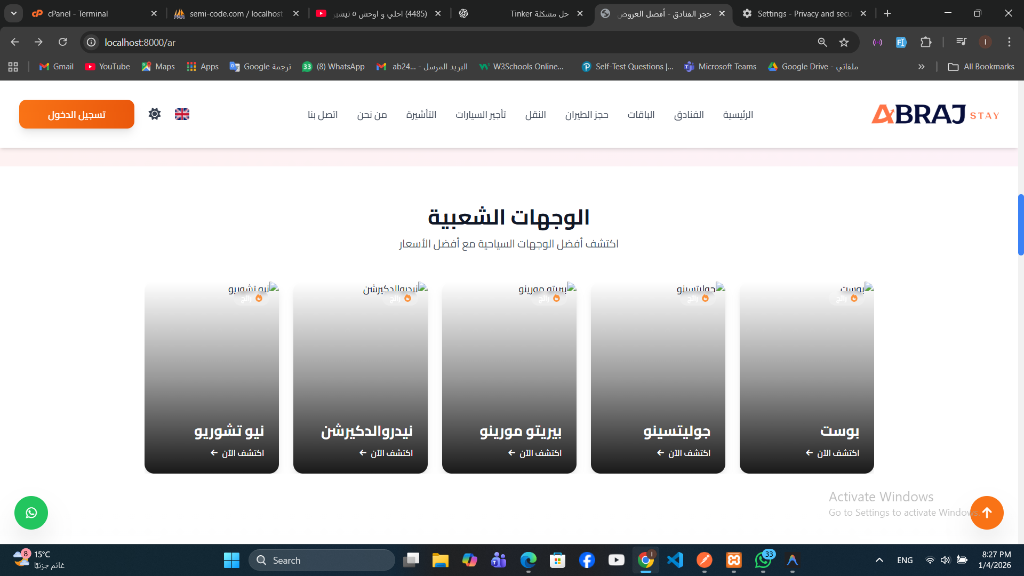
Task: Open WhatsApp from the taskbar
Action: (x=763, y=560)
